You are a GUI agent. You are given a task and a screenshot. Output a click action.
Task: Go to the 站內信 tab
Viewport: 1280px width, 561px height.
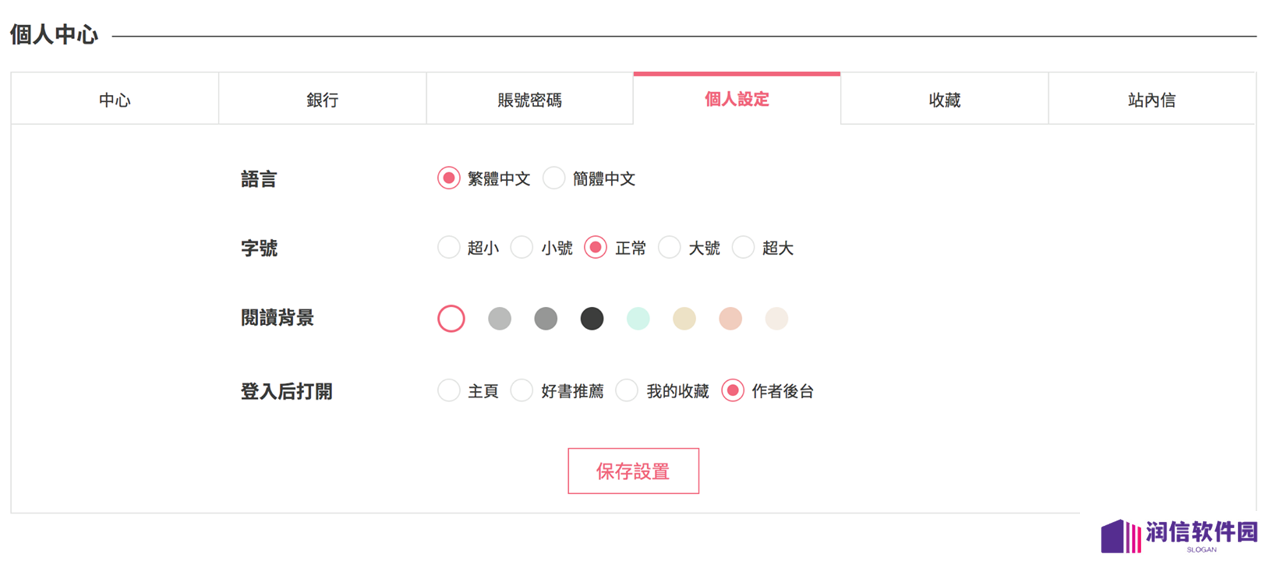pos(1152,100)
